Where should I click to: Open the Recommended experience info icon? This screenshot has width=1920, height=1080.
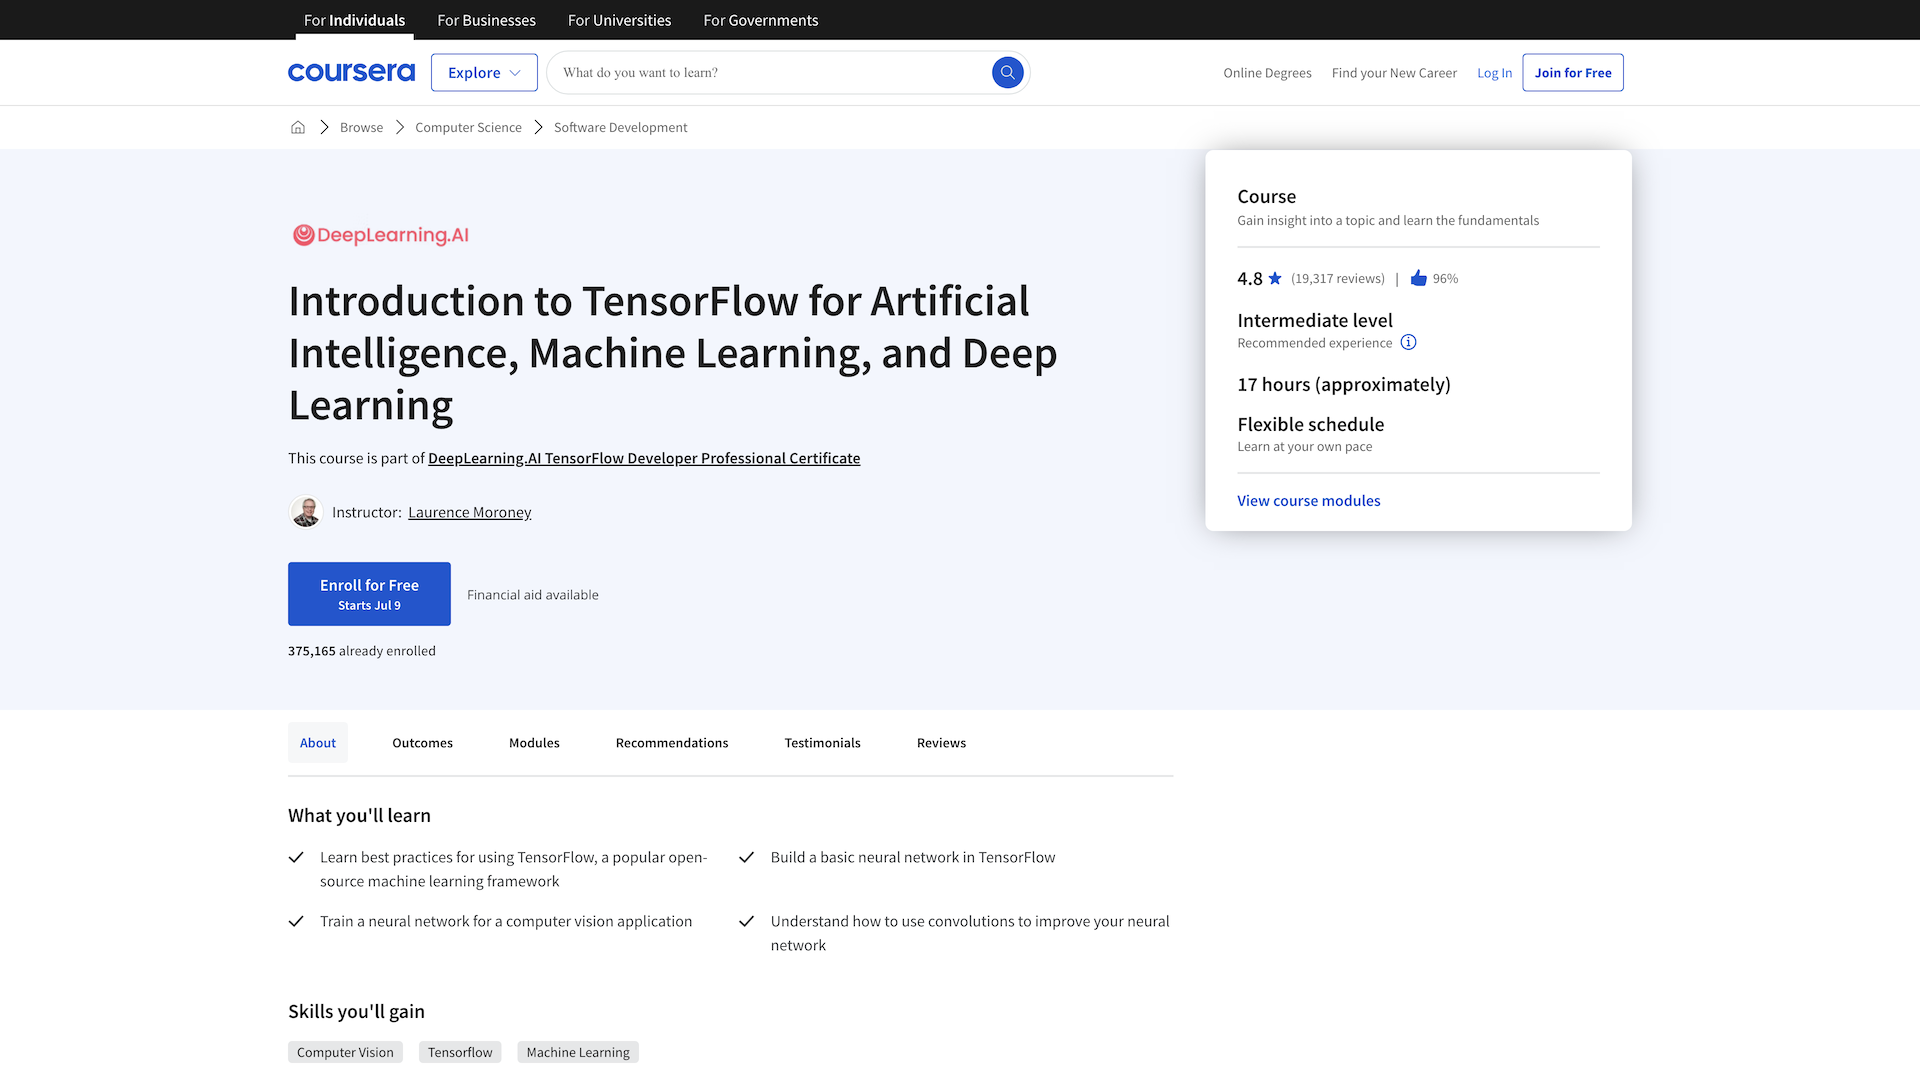(1408, 342)
